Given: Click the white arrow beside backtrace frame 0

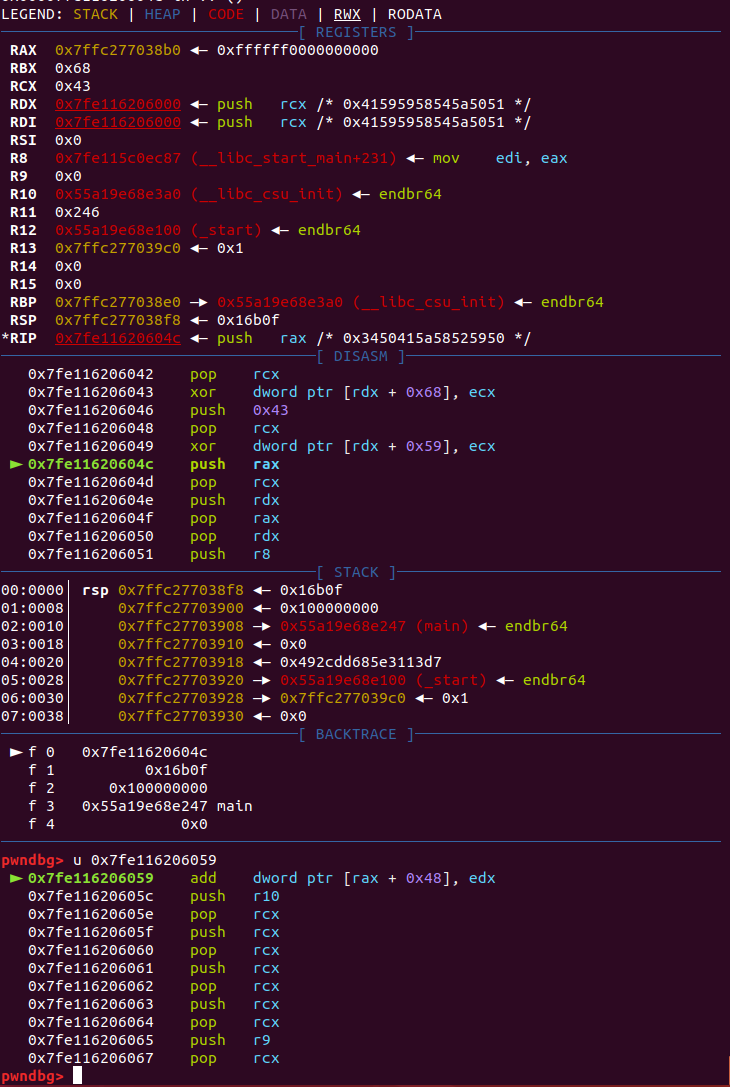Looking at the screenshot, I should pos(15,752).
